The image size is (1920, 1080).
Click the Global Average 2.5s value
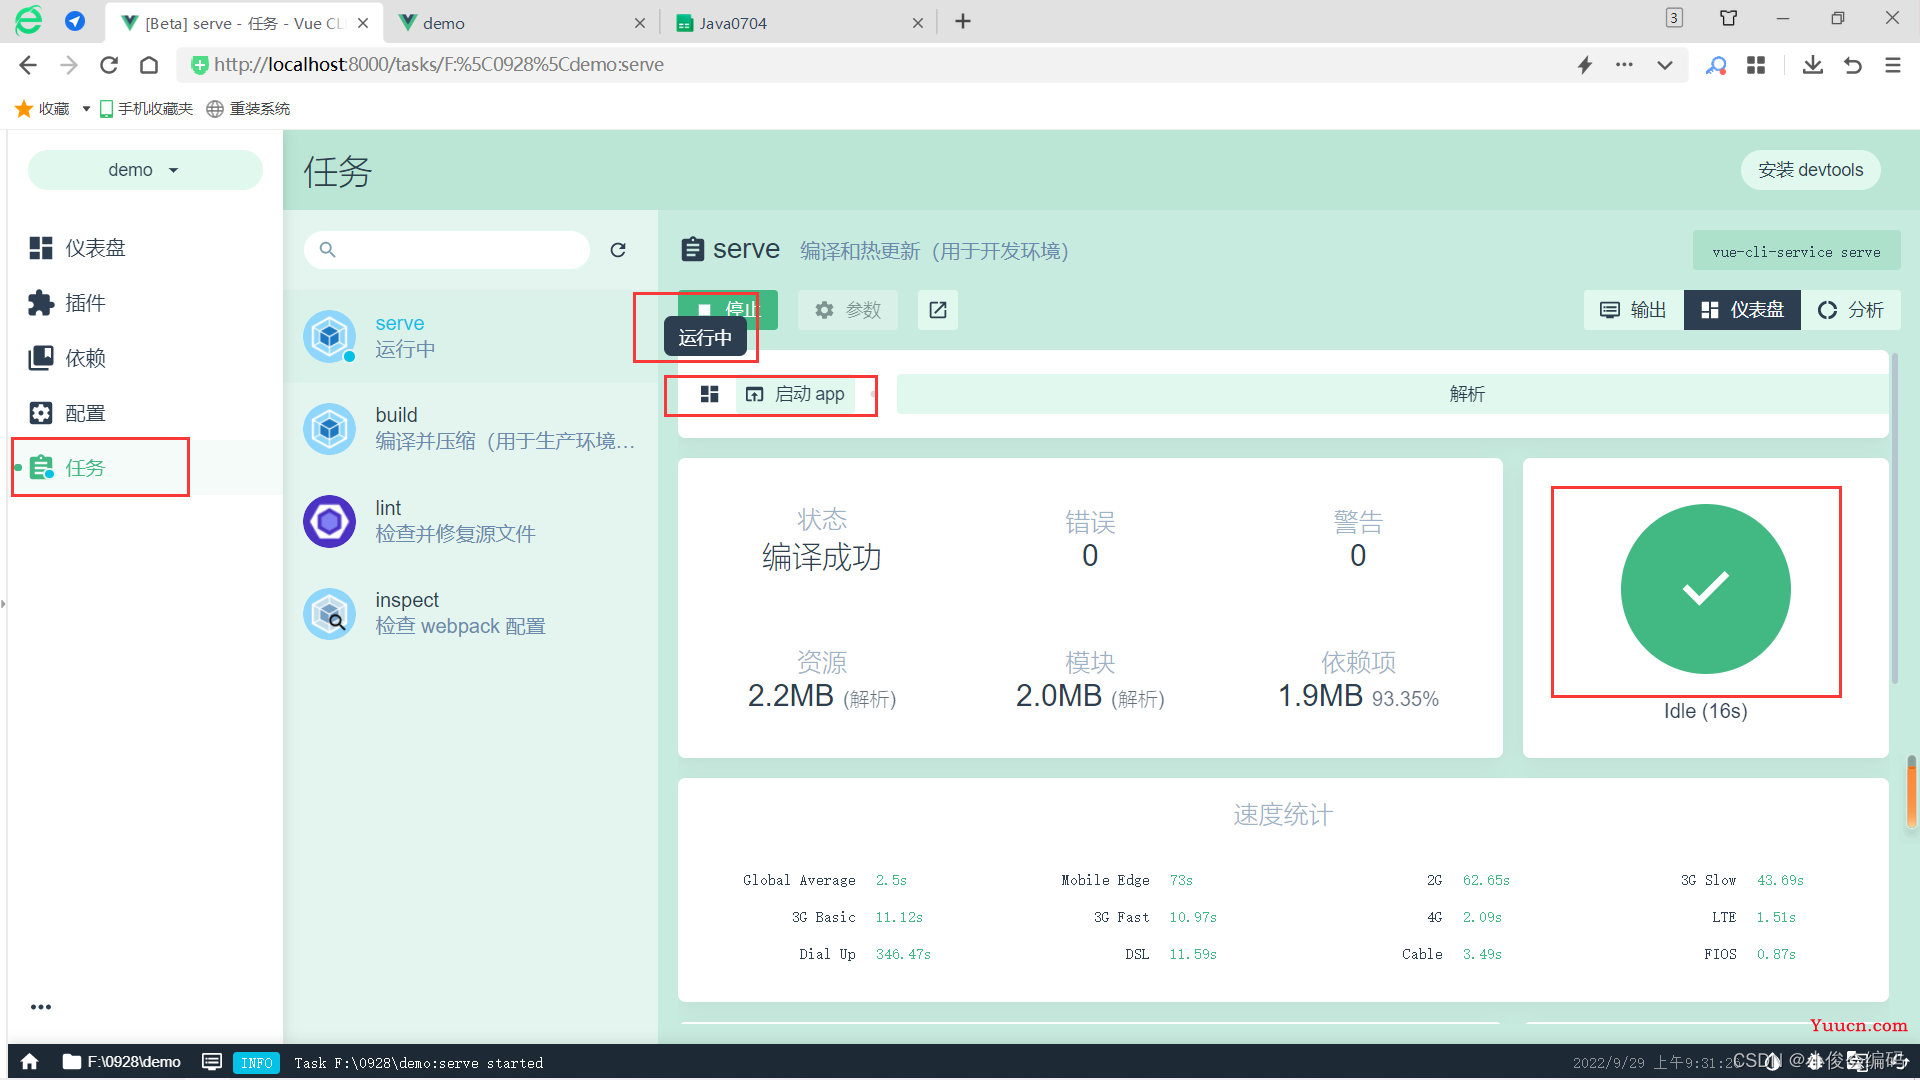point(891,880)
